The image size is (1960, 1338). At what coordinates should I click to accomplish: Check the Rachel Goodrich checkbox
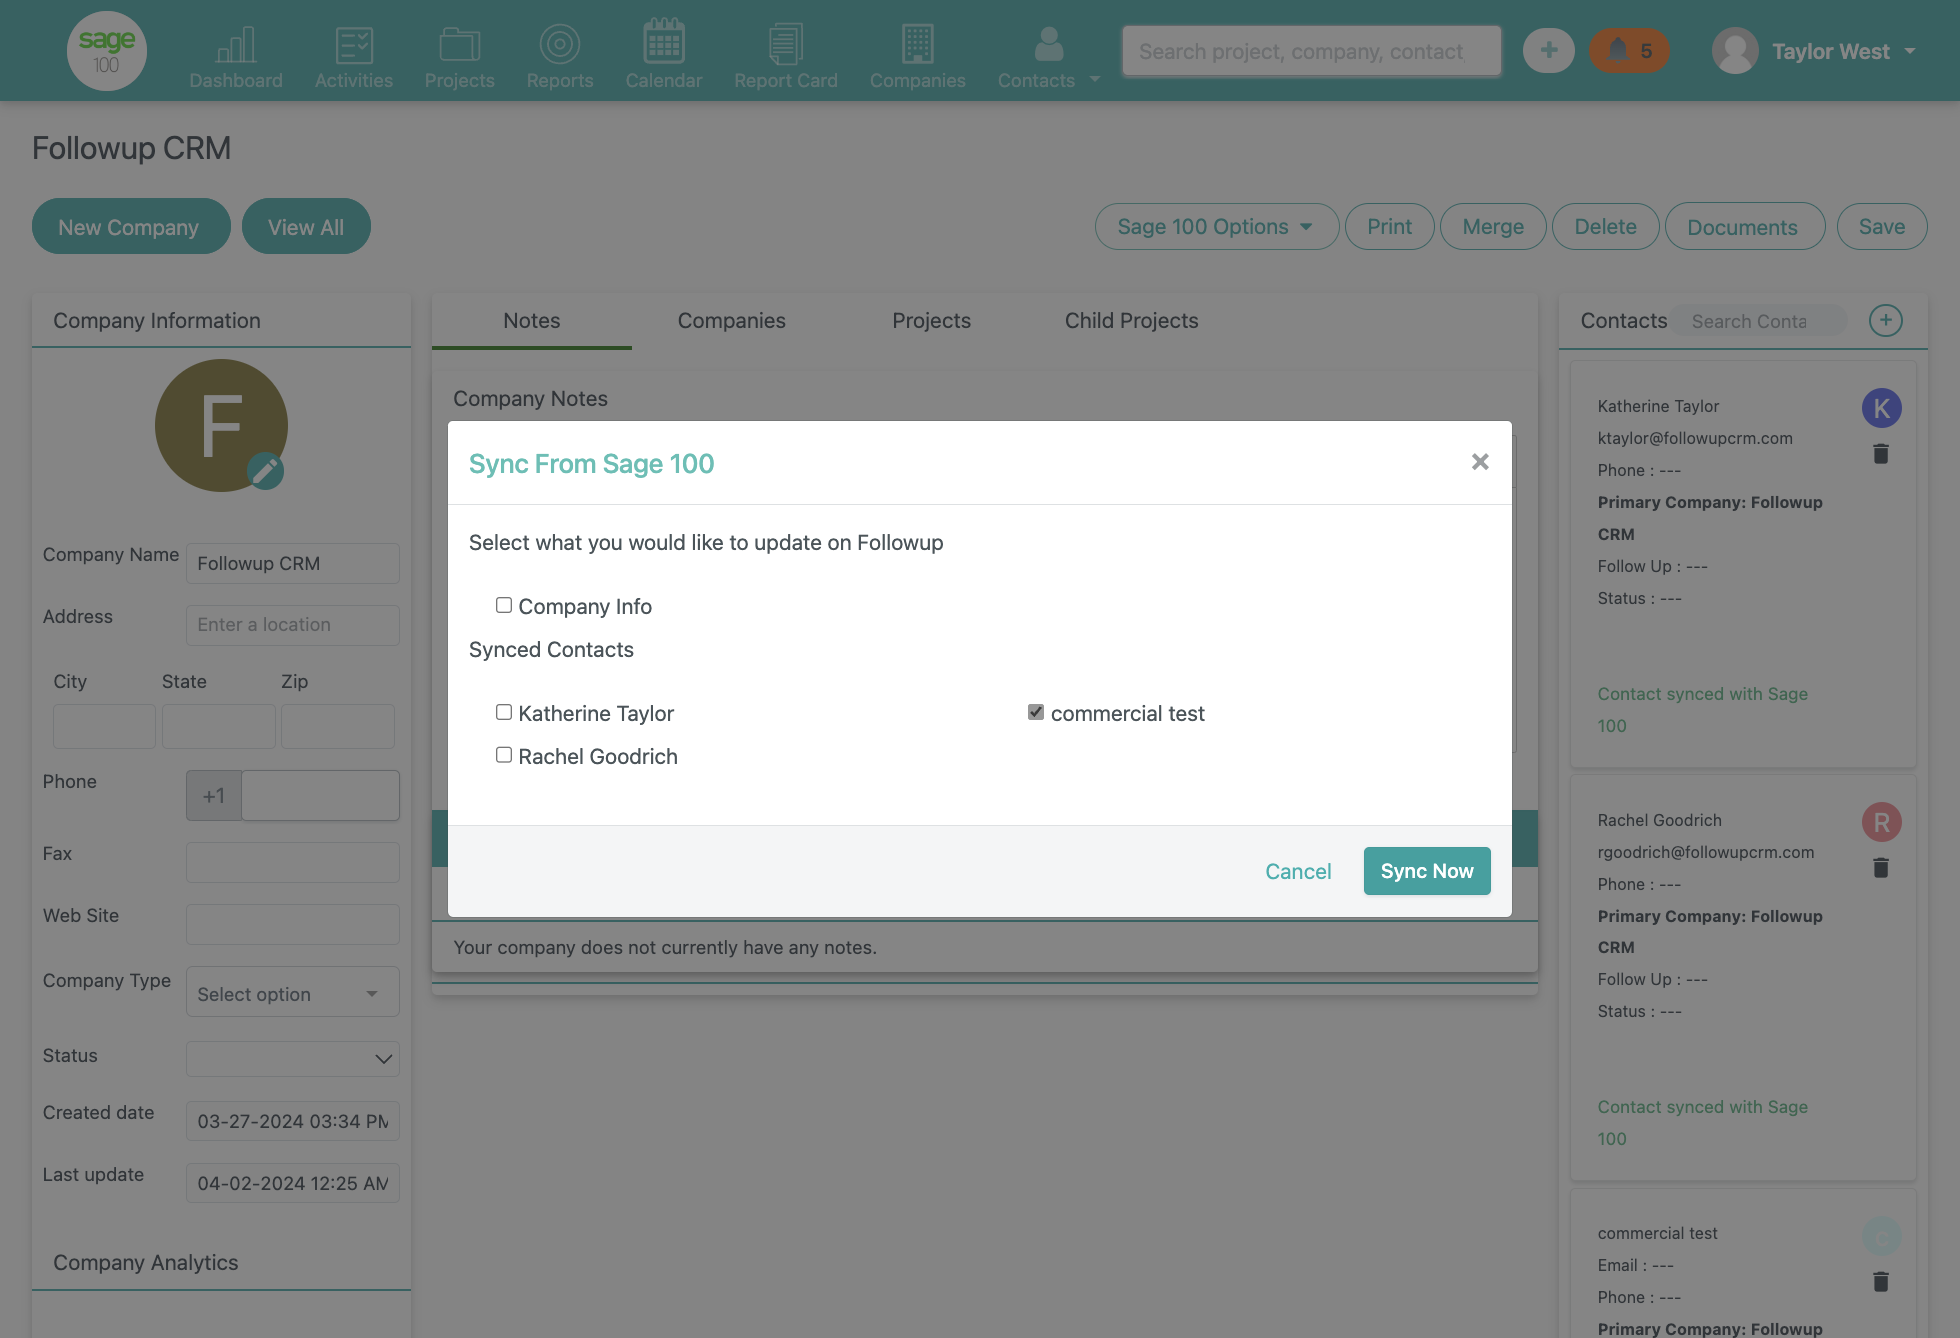pos(504,755)
